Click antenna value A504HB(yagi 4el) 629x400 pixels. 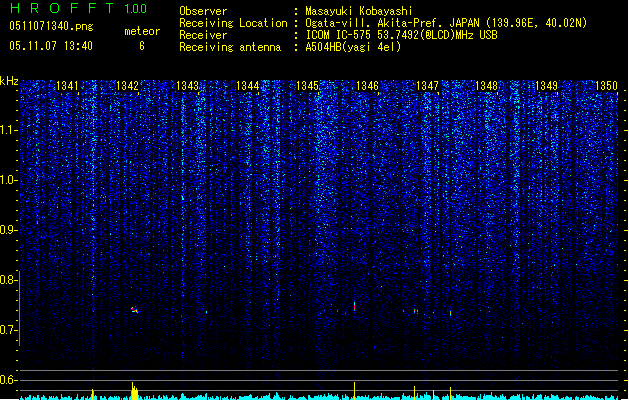[353, 47]
